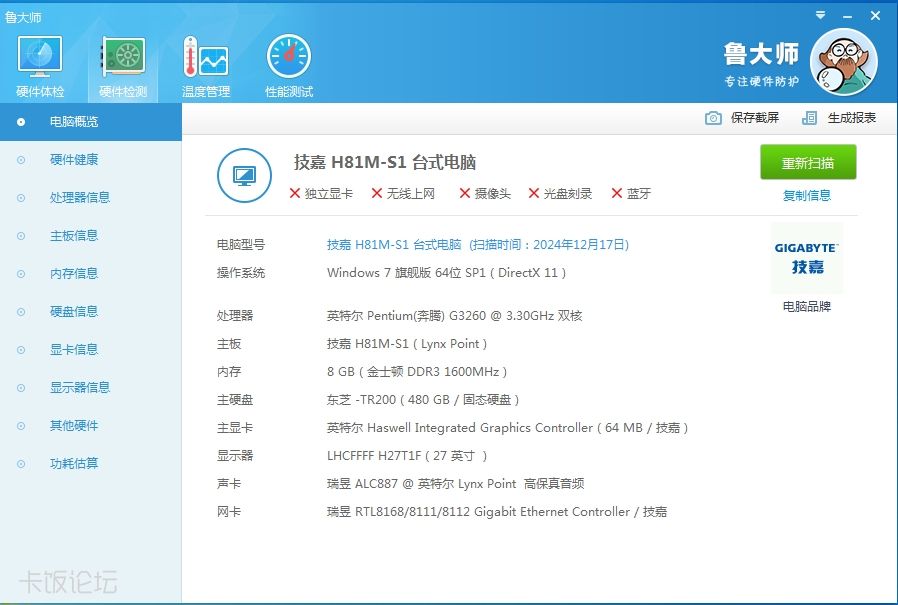Click the LHCFFFF H27T1F monitor value
Screen dimensions: 898x605
pos(407,456)
